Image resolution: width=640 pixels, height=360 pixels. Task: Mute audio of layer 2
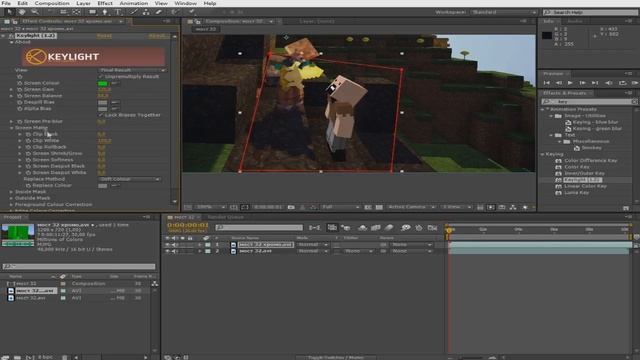[x=174, y=251]
